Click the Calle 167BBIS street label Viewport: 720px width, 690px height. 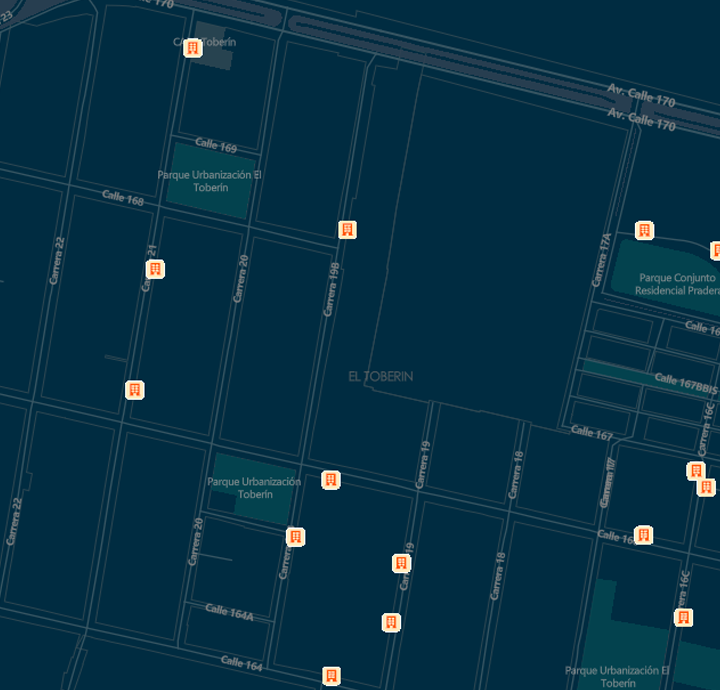pos(686,383)
